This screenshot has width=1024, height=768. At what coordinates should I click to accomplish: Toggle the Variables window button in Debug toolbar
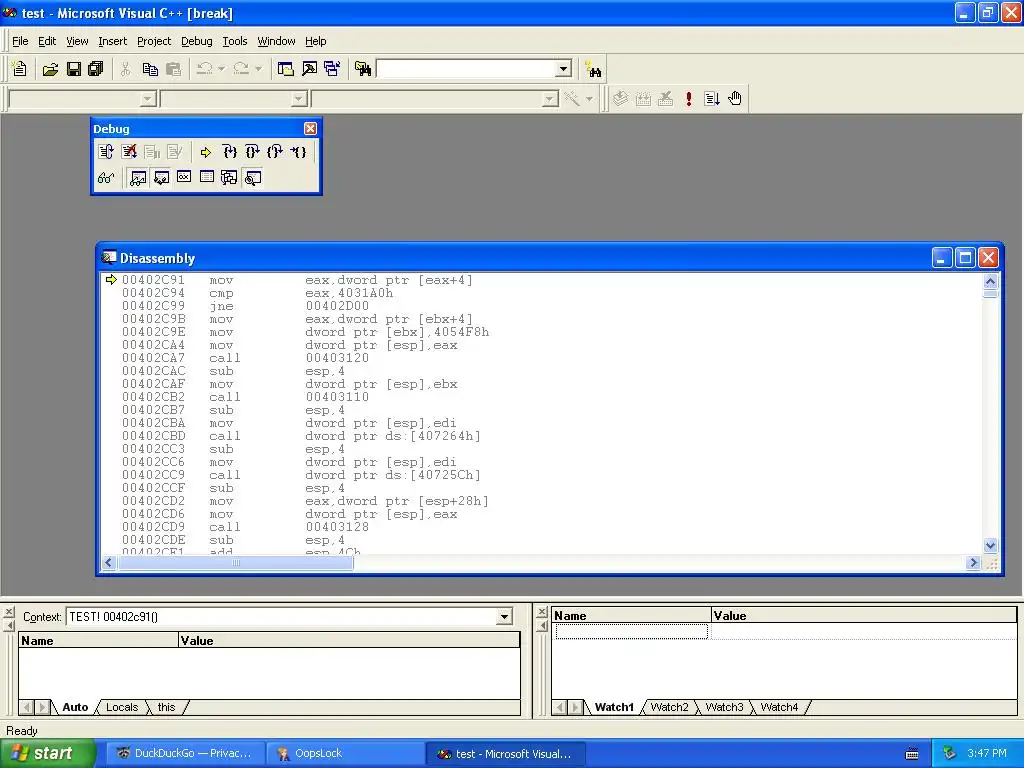pos(161,178)
